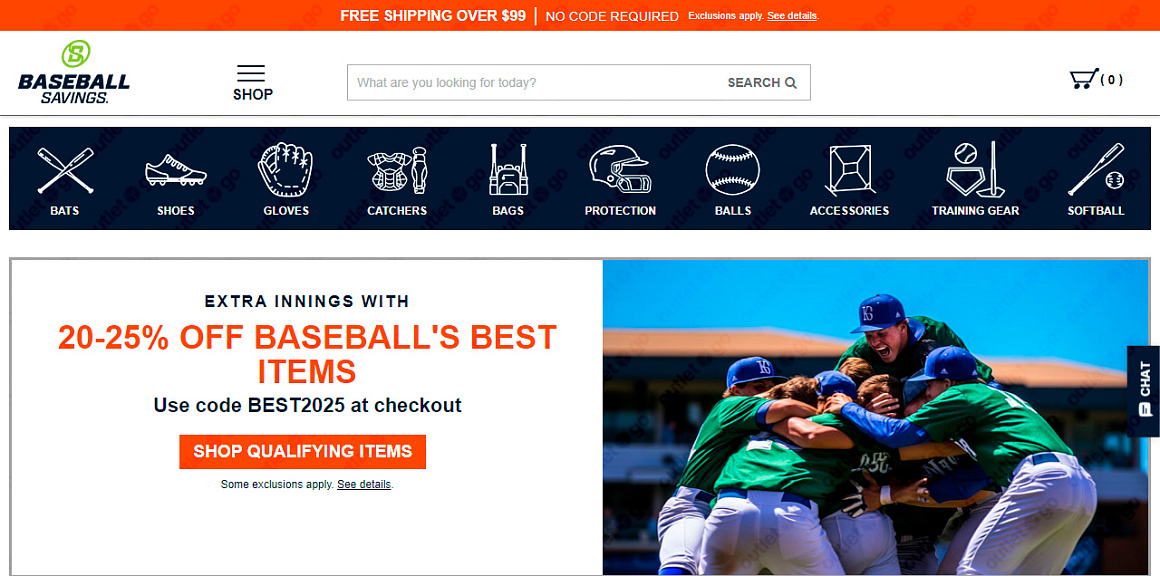Expand the hamburger Shop menu
Screen dimensions: 1160x576
(252, 83)
